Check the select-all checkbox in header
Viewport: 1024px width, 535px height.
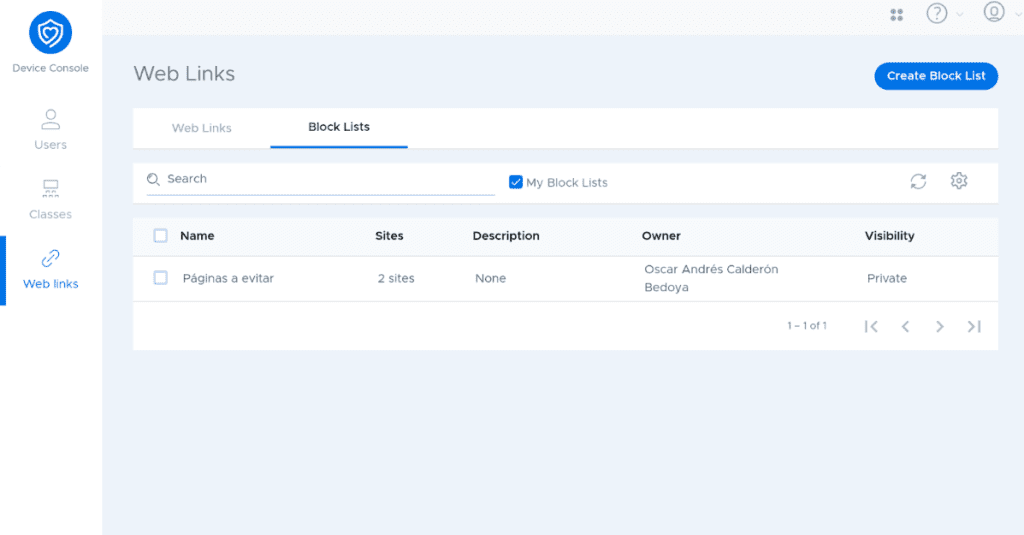160,236
